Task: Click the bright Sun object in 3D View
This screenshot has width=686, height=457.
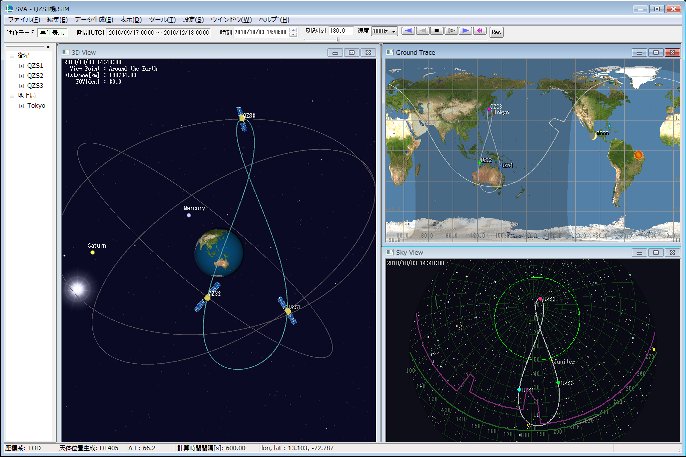Action: click(x=76, y=289)
